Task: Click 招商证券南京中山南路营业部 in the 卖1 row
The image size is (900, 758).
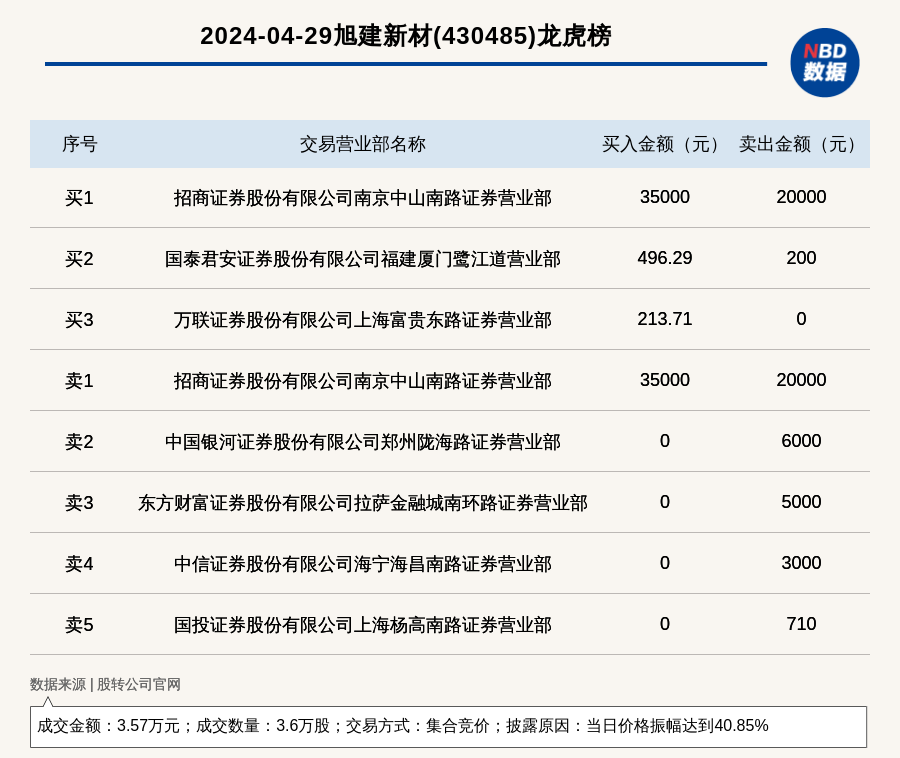Action: coord(363,381)
